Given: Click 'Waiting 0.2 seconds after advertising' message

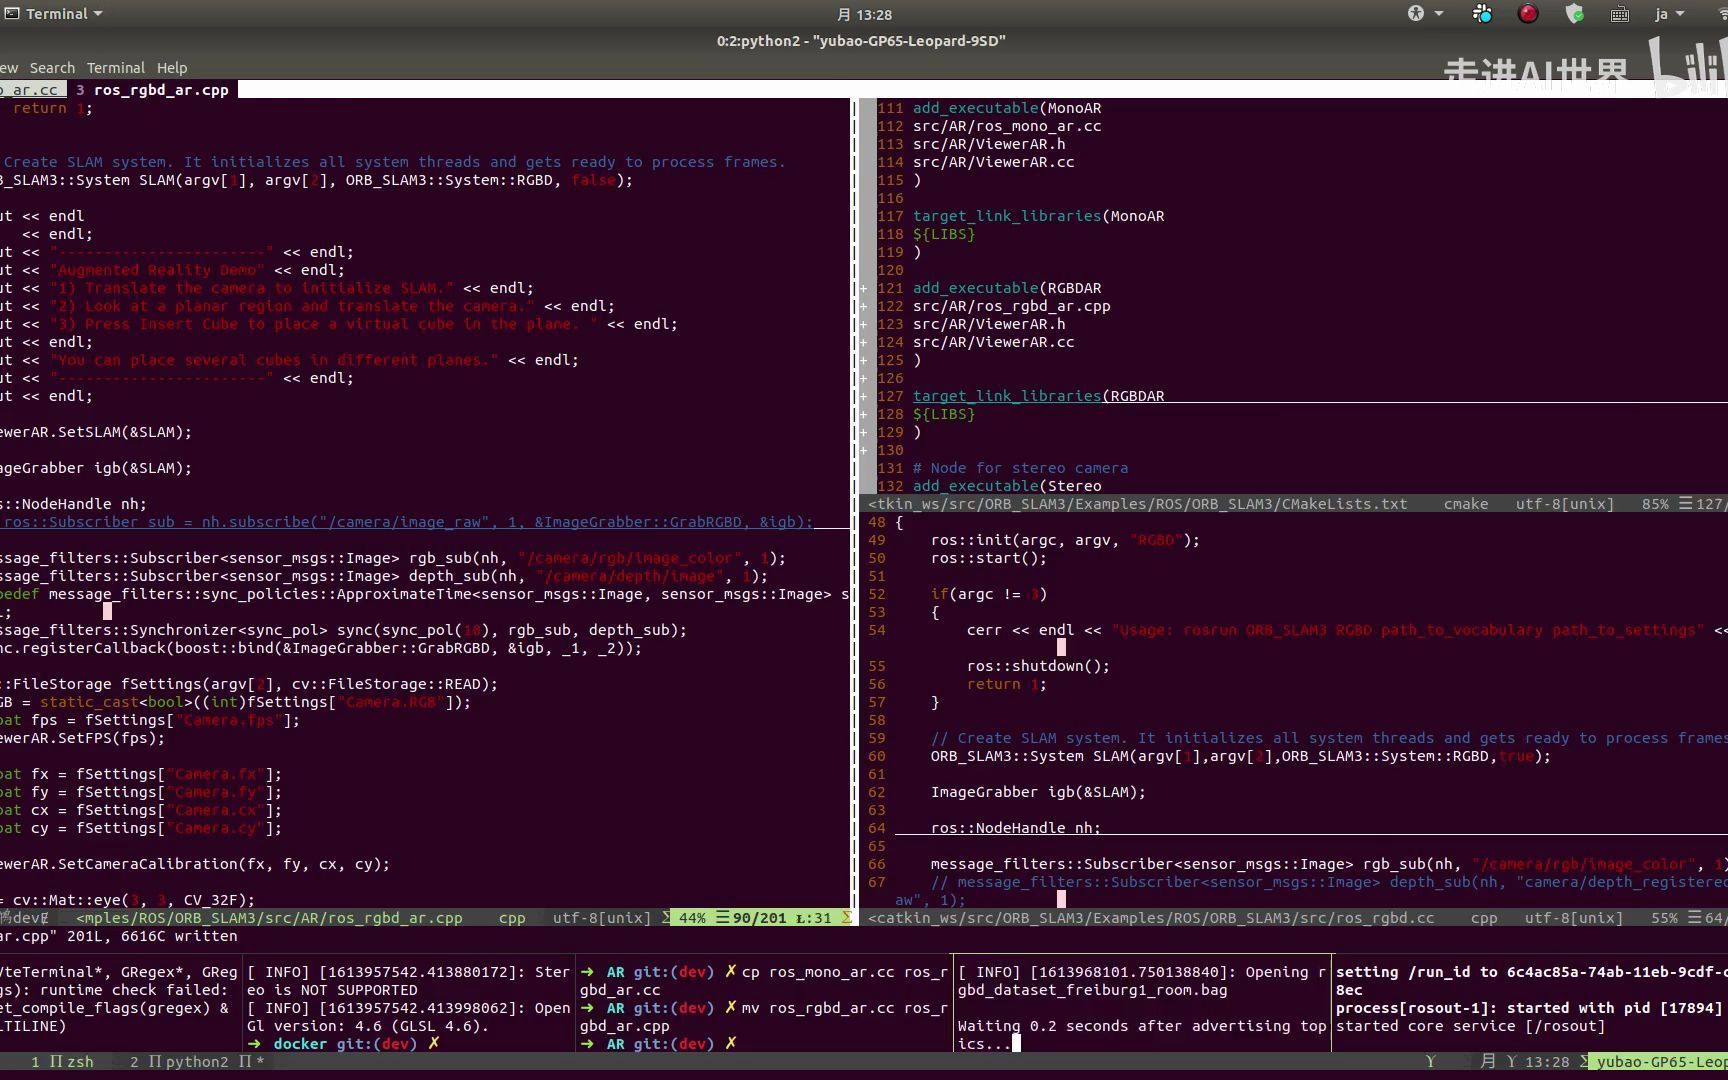Looking at the screenshot, I should (x=1142, y=1035).
